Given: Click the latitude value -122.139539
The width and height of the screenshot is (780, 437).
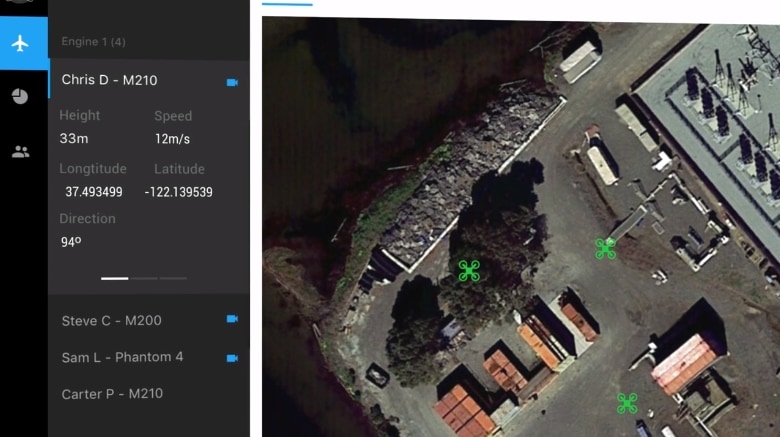Looking at the screenshot, I should (178, 192).
